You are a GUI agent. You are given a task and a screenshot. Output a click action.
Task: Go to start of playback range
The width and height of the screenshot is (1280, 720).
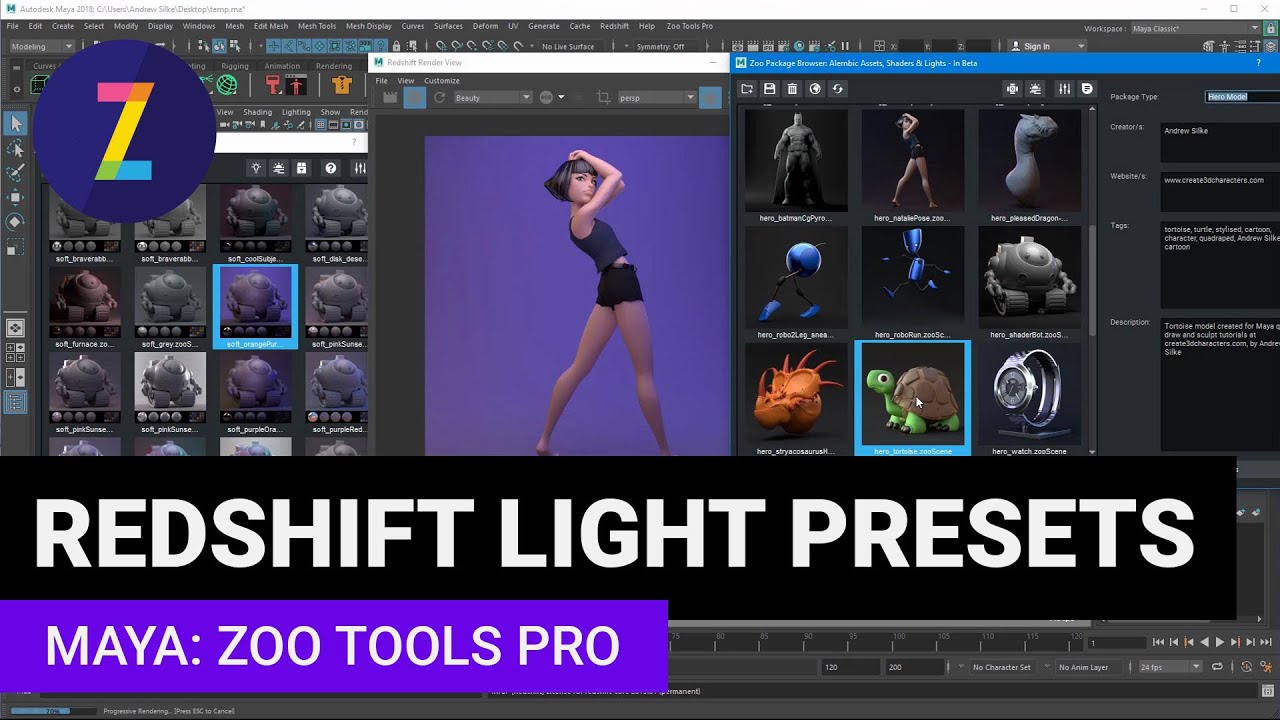[1158, 642]
